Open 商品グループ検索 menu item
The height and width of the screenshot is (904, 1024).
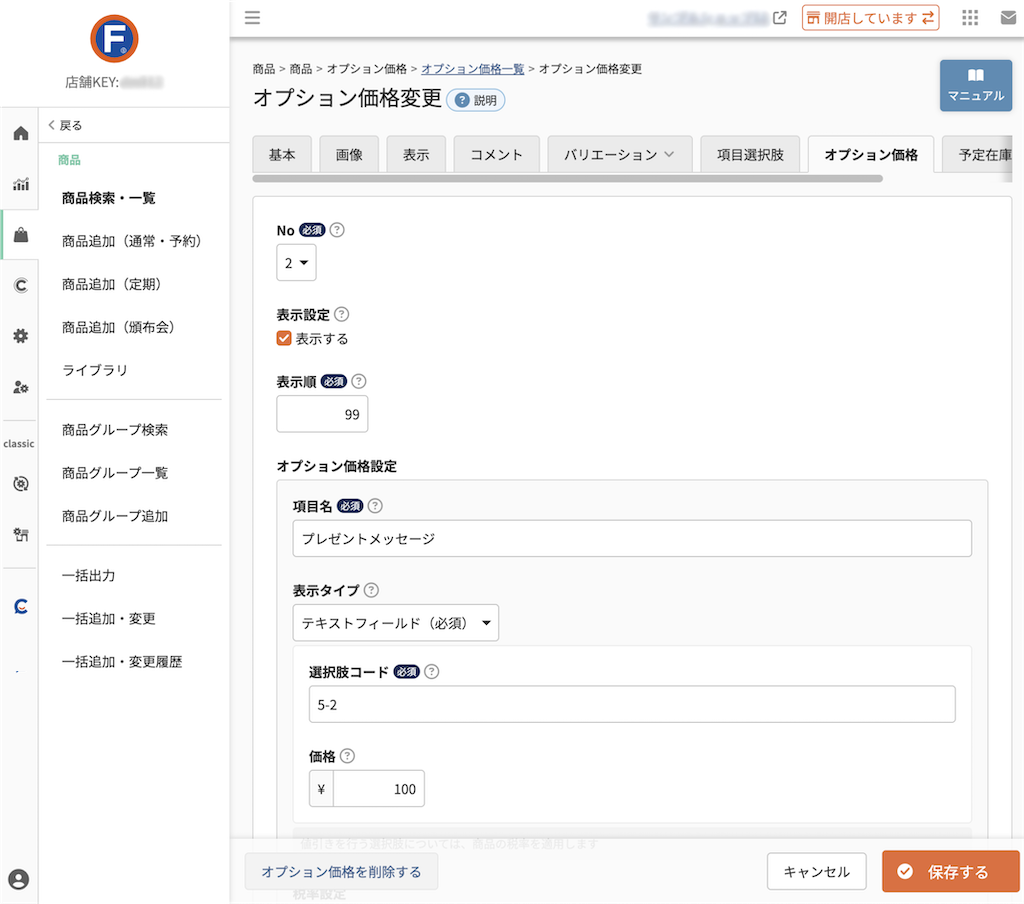[x=115, y=430]
